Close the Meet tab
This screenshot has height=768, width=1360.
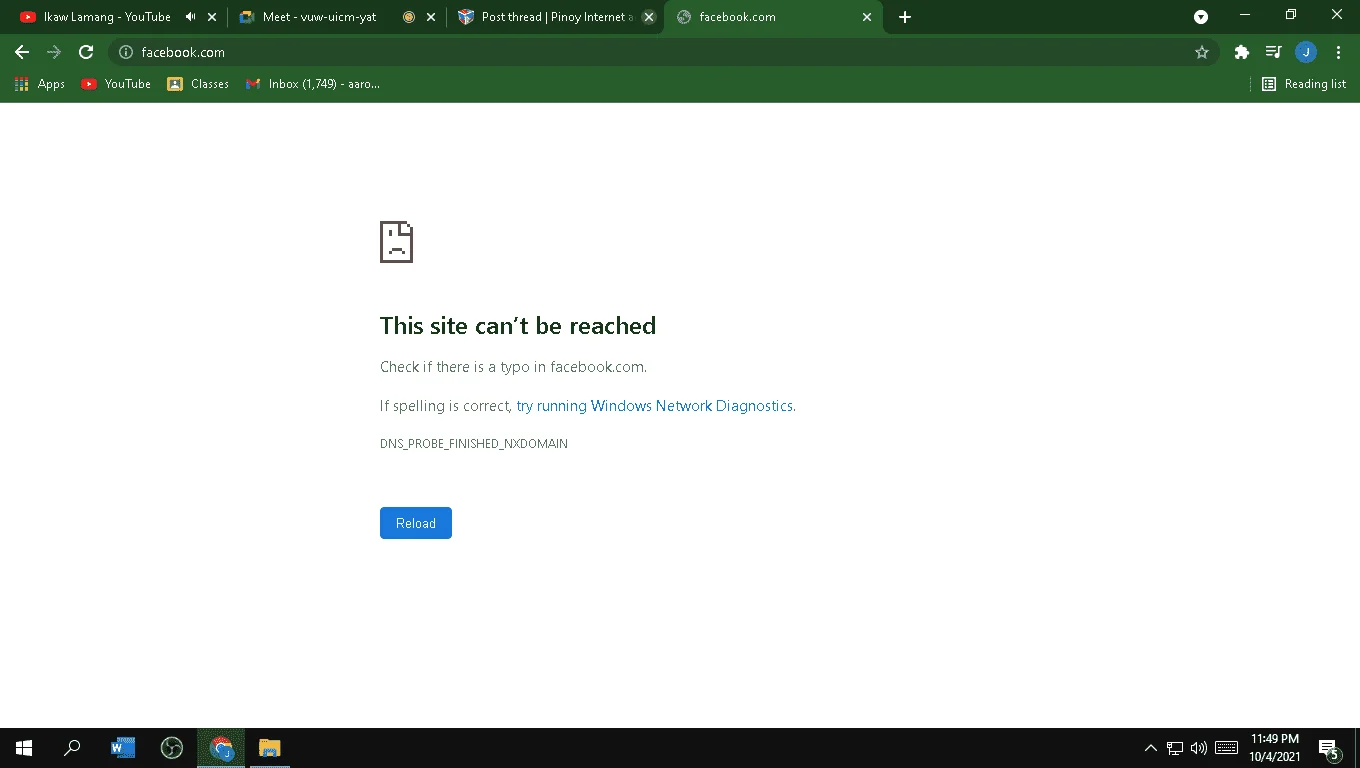pos(431,17)
